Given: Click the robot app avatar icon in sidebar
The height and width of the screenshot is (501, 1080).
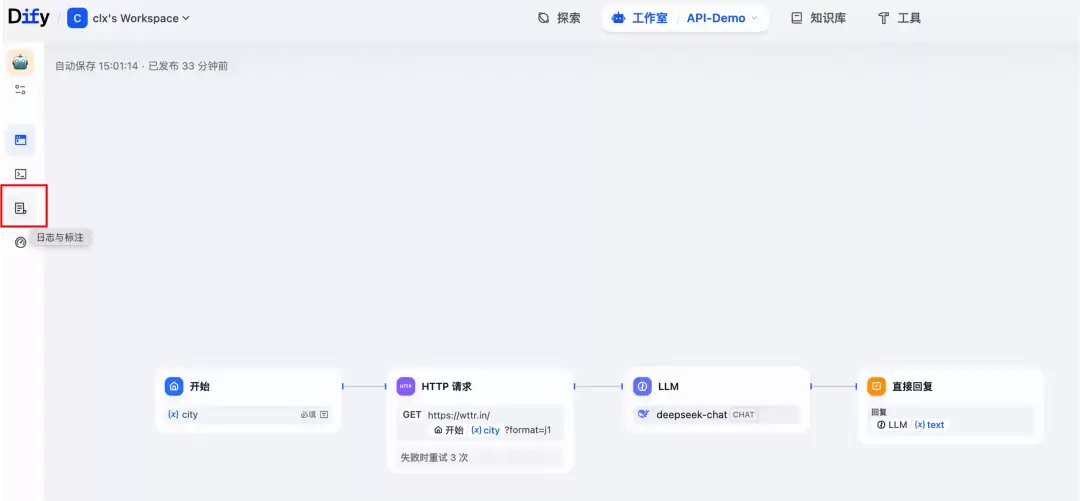Looking at the screenshot, I should [21, 62].
